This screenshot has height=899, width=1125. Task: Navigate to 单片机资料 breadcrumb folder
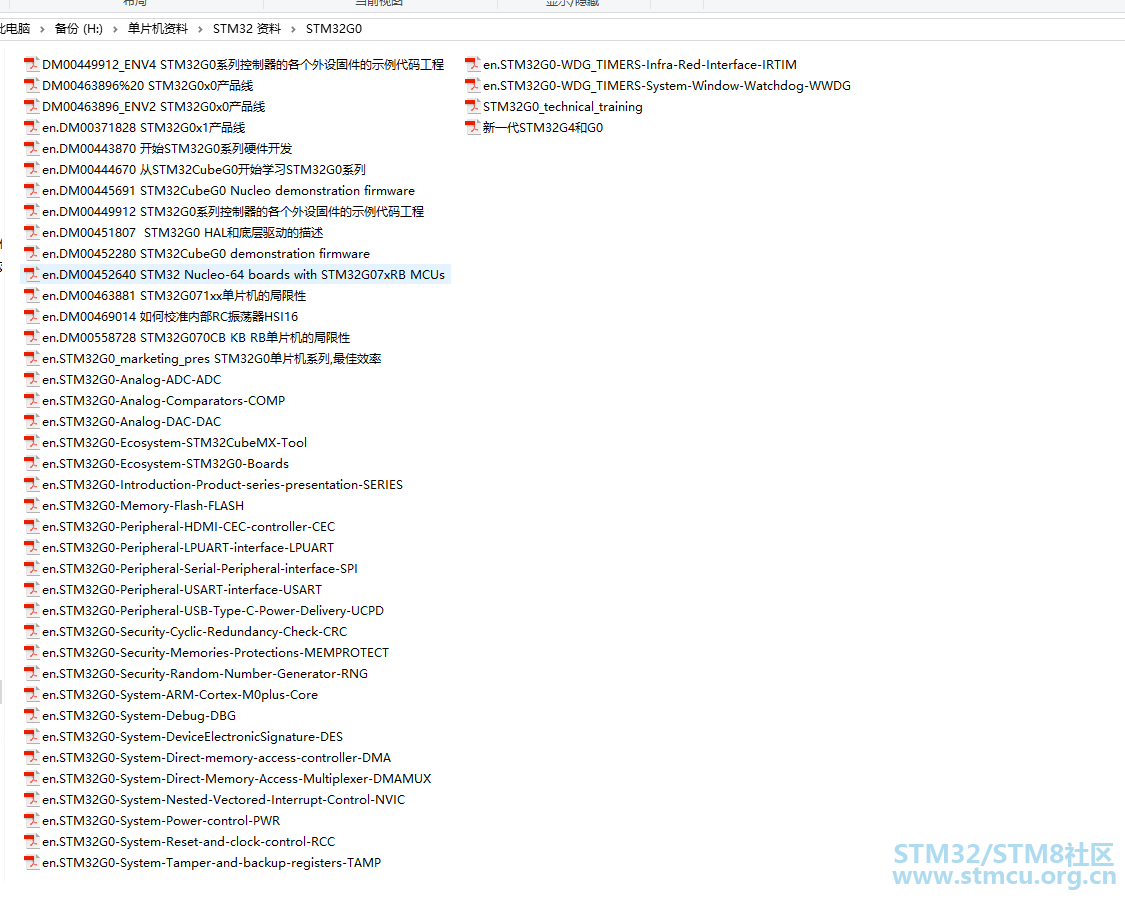158,29
